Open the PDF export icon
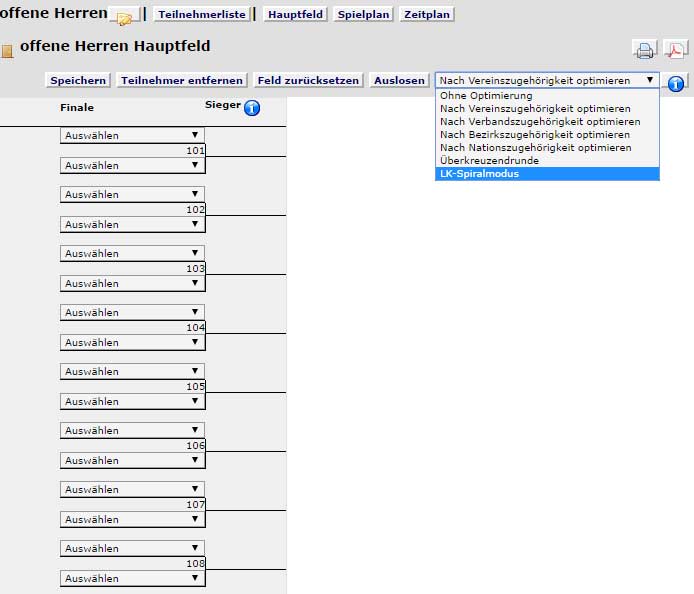The height and width of the screenshot is (594, 694). coord(675,50)
